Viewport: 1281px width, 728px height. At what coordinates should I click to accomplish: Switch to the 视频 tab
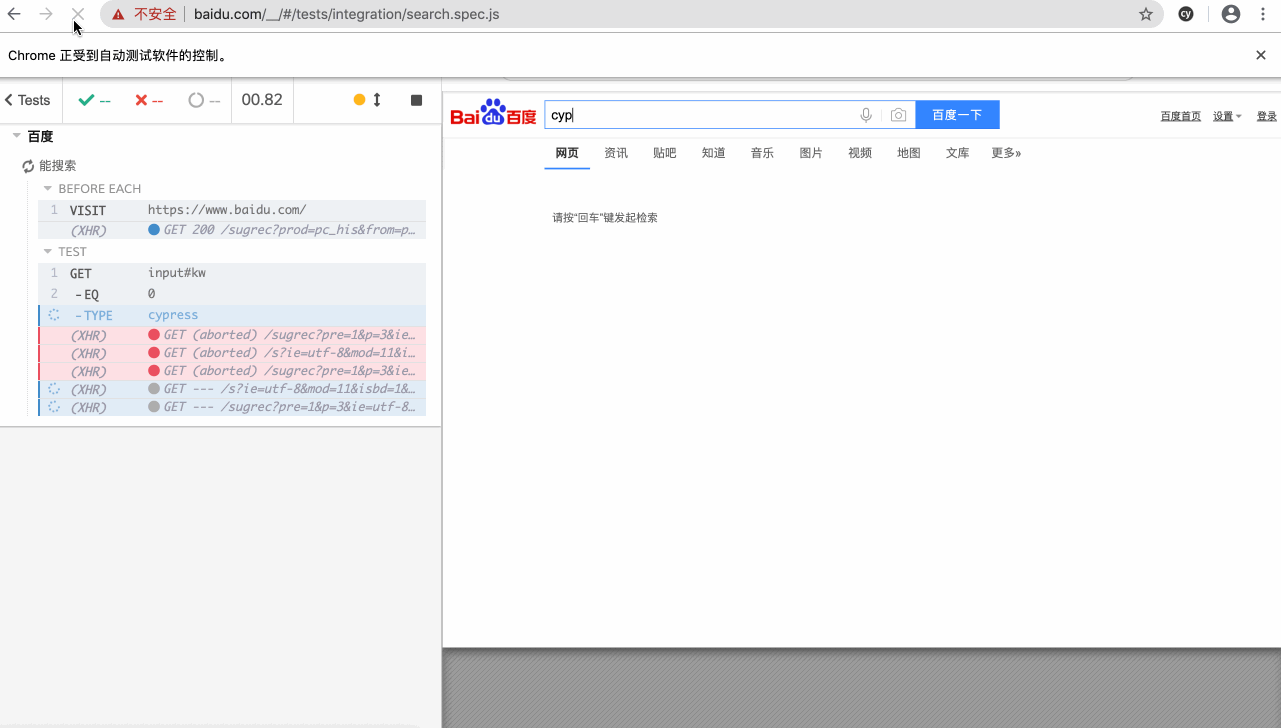[860, 153]
